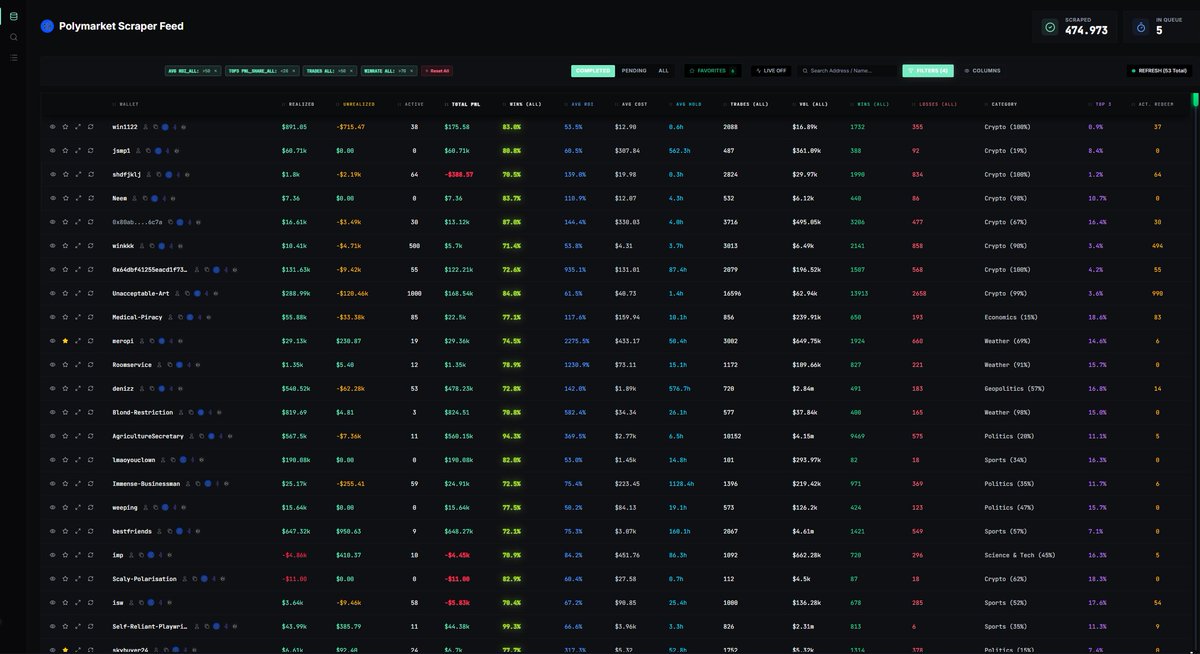Click the Scraped 474.973 counter card
Image resolution: width=1200 pixels, height=654 pixels.
pyautogui.click(x=1075, y=27)
